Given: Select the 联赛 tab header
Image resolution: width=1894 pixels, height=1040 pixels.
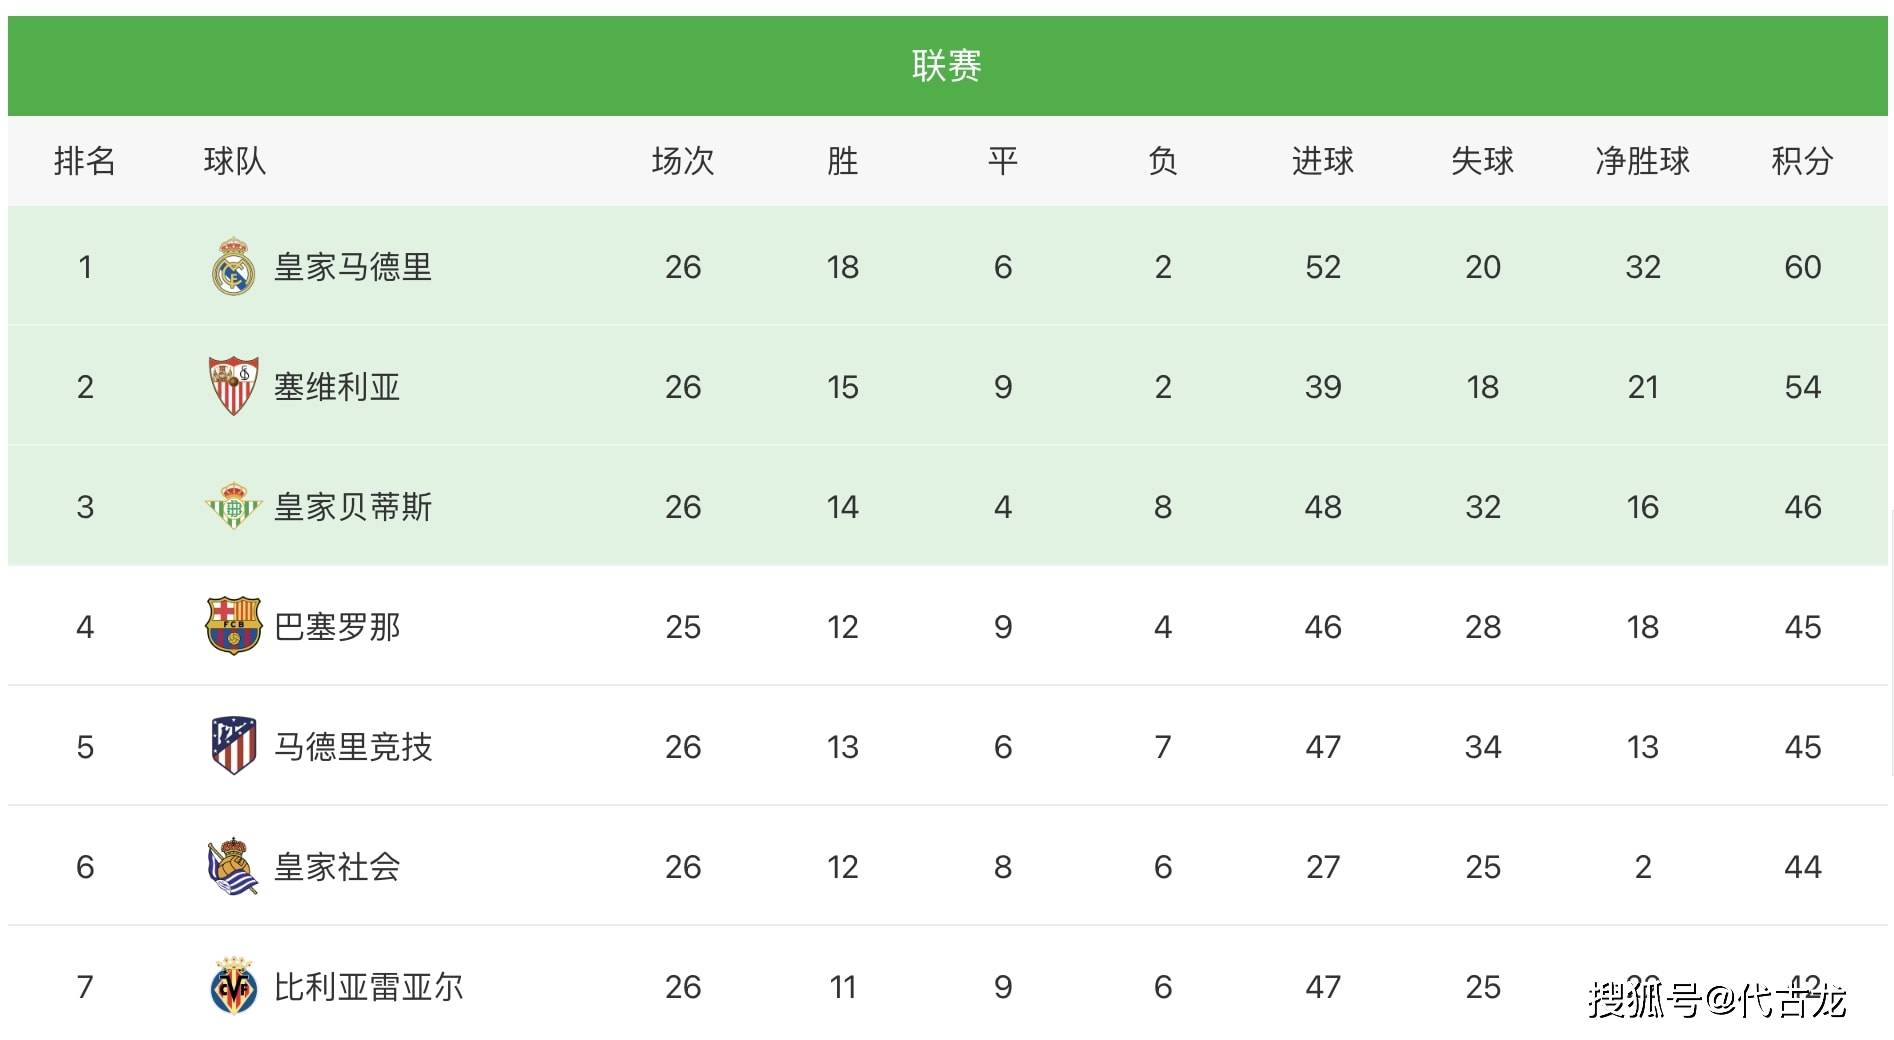Looking at the screenshot, I should (946, 66).
